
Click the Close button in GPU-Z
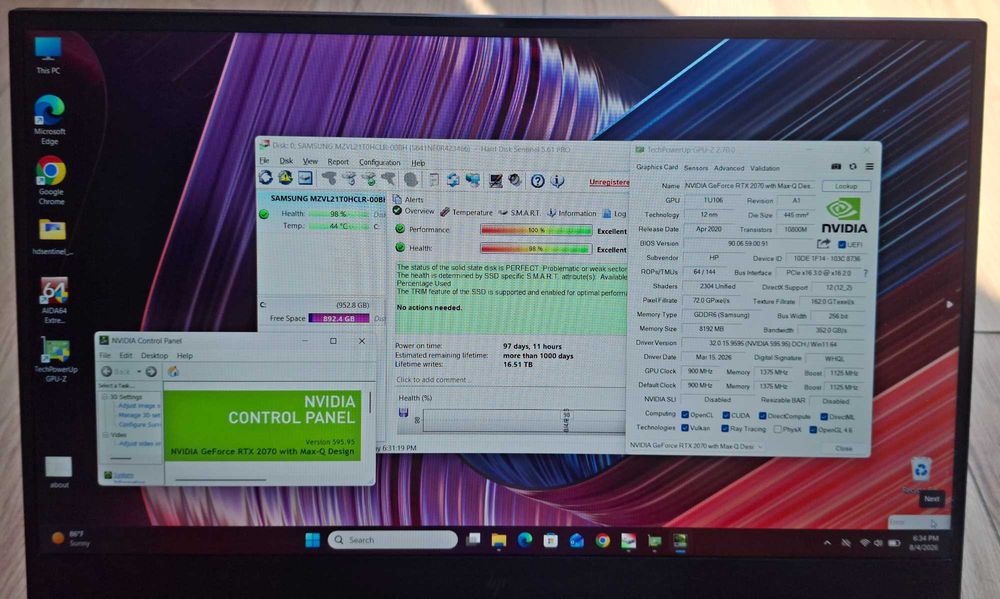coord(844,448)
